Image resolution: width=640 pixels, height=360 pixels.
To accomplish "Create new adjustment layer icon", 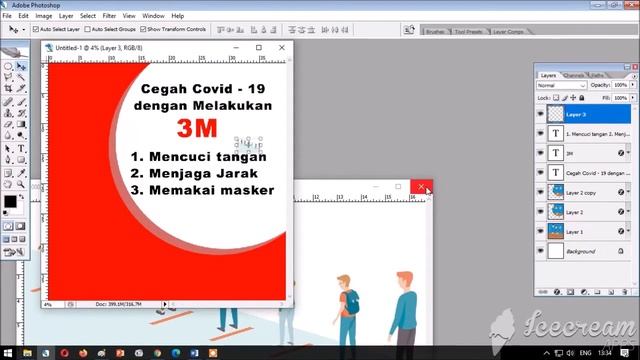I will (584, 292).
